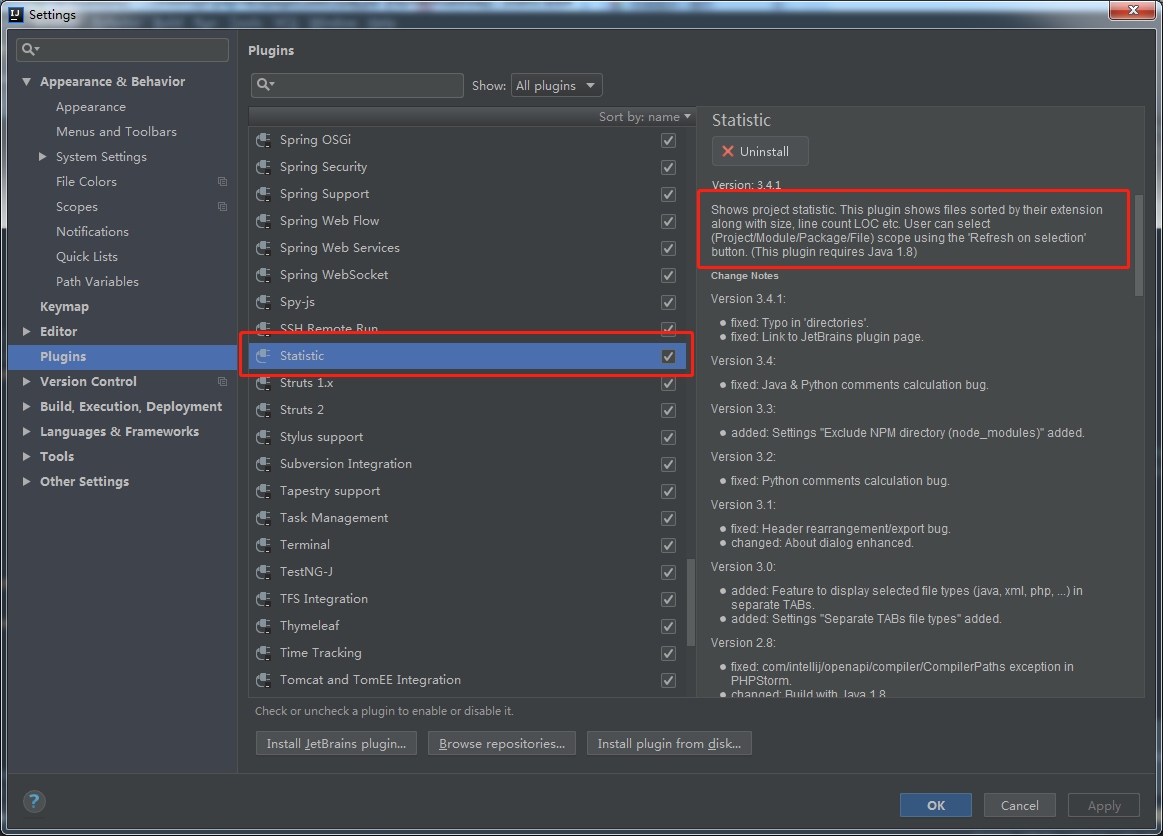Image resolution: width=1163 pixels, height=836 pixels.
Task: Open the Notifications settings page
Action: (93, 231)
